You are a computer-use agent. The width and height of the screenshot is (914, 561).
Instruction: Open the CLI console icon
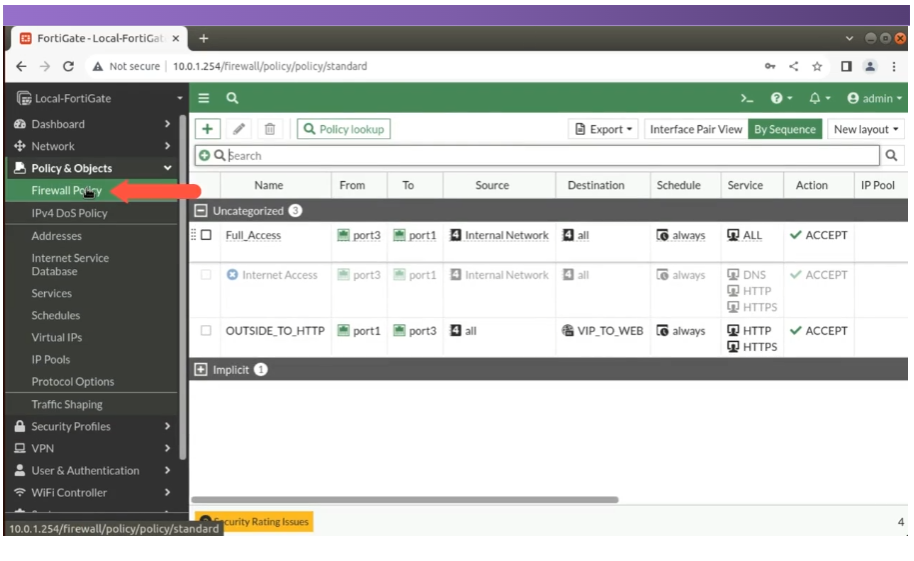point(747,98)
